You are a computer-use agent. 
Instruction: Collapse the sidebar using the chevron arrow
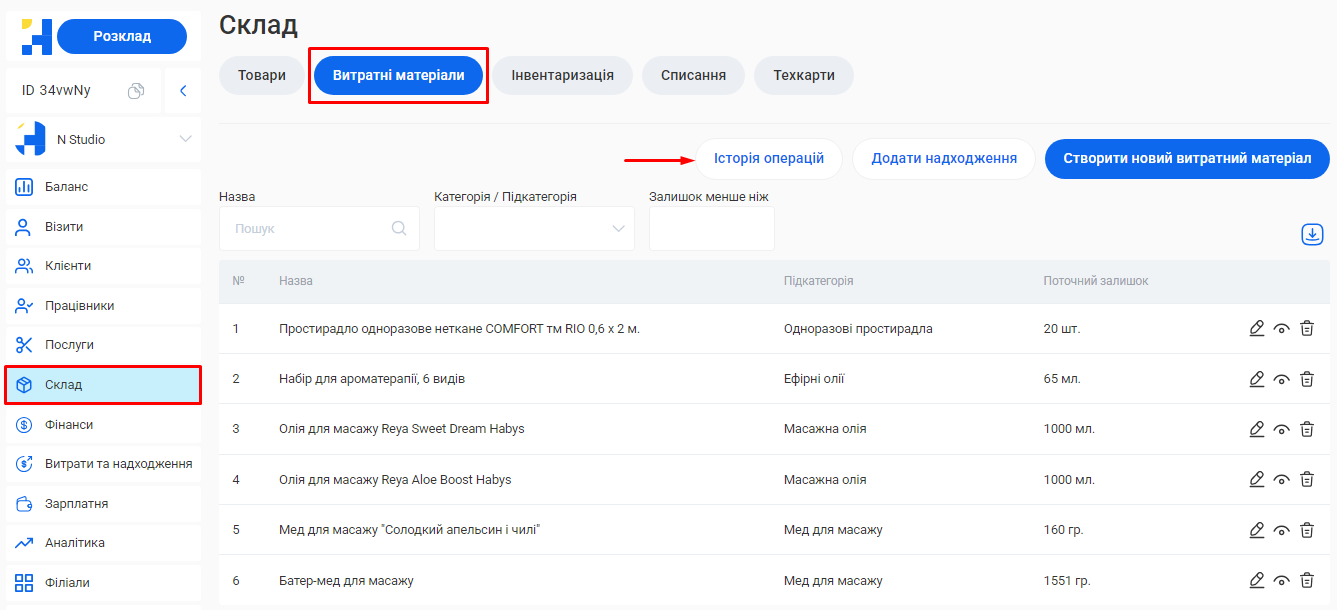point(183,89)
